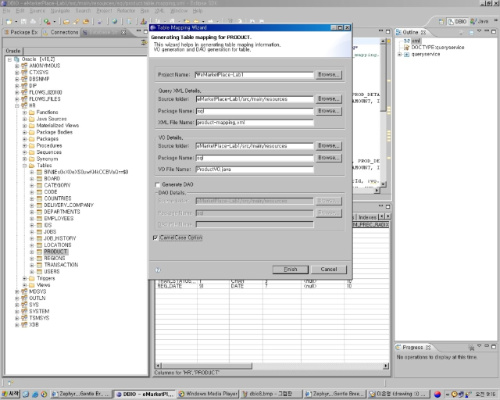Maximize the Progress view panel

[493, 347]
